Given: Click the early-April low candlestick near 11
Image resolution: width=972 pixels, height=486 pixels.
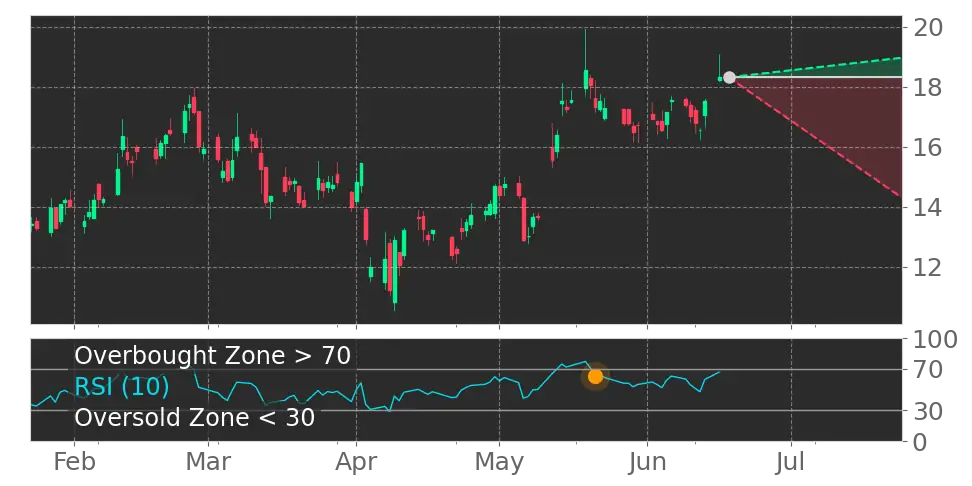Looking at the screenshot, I should (x=394, y=271).
